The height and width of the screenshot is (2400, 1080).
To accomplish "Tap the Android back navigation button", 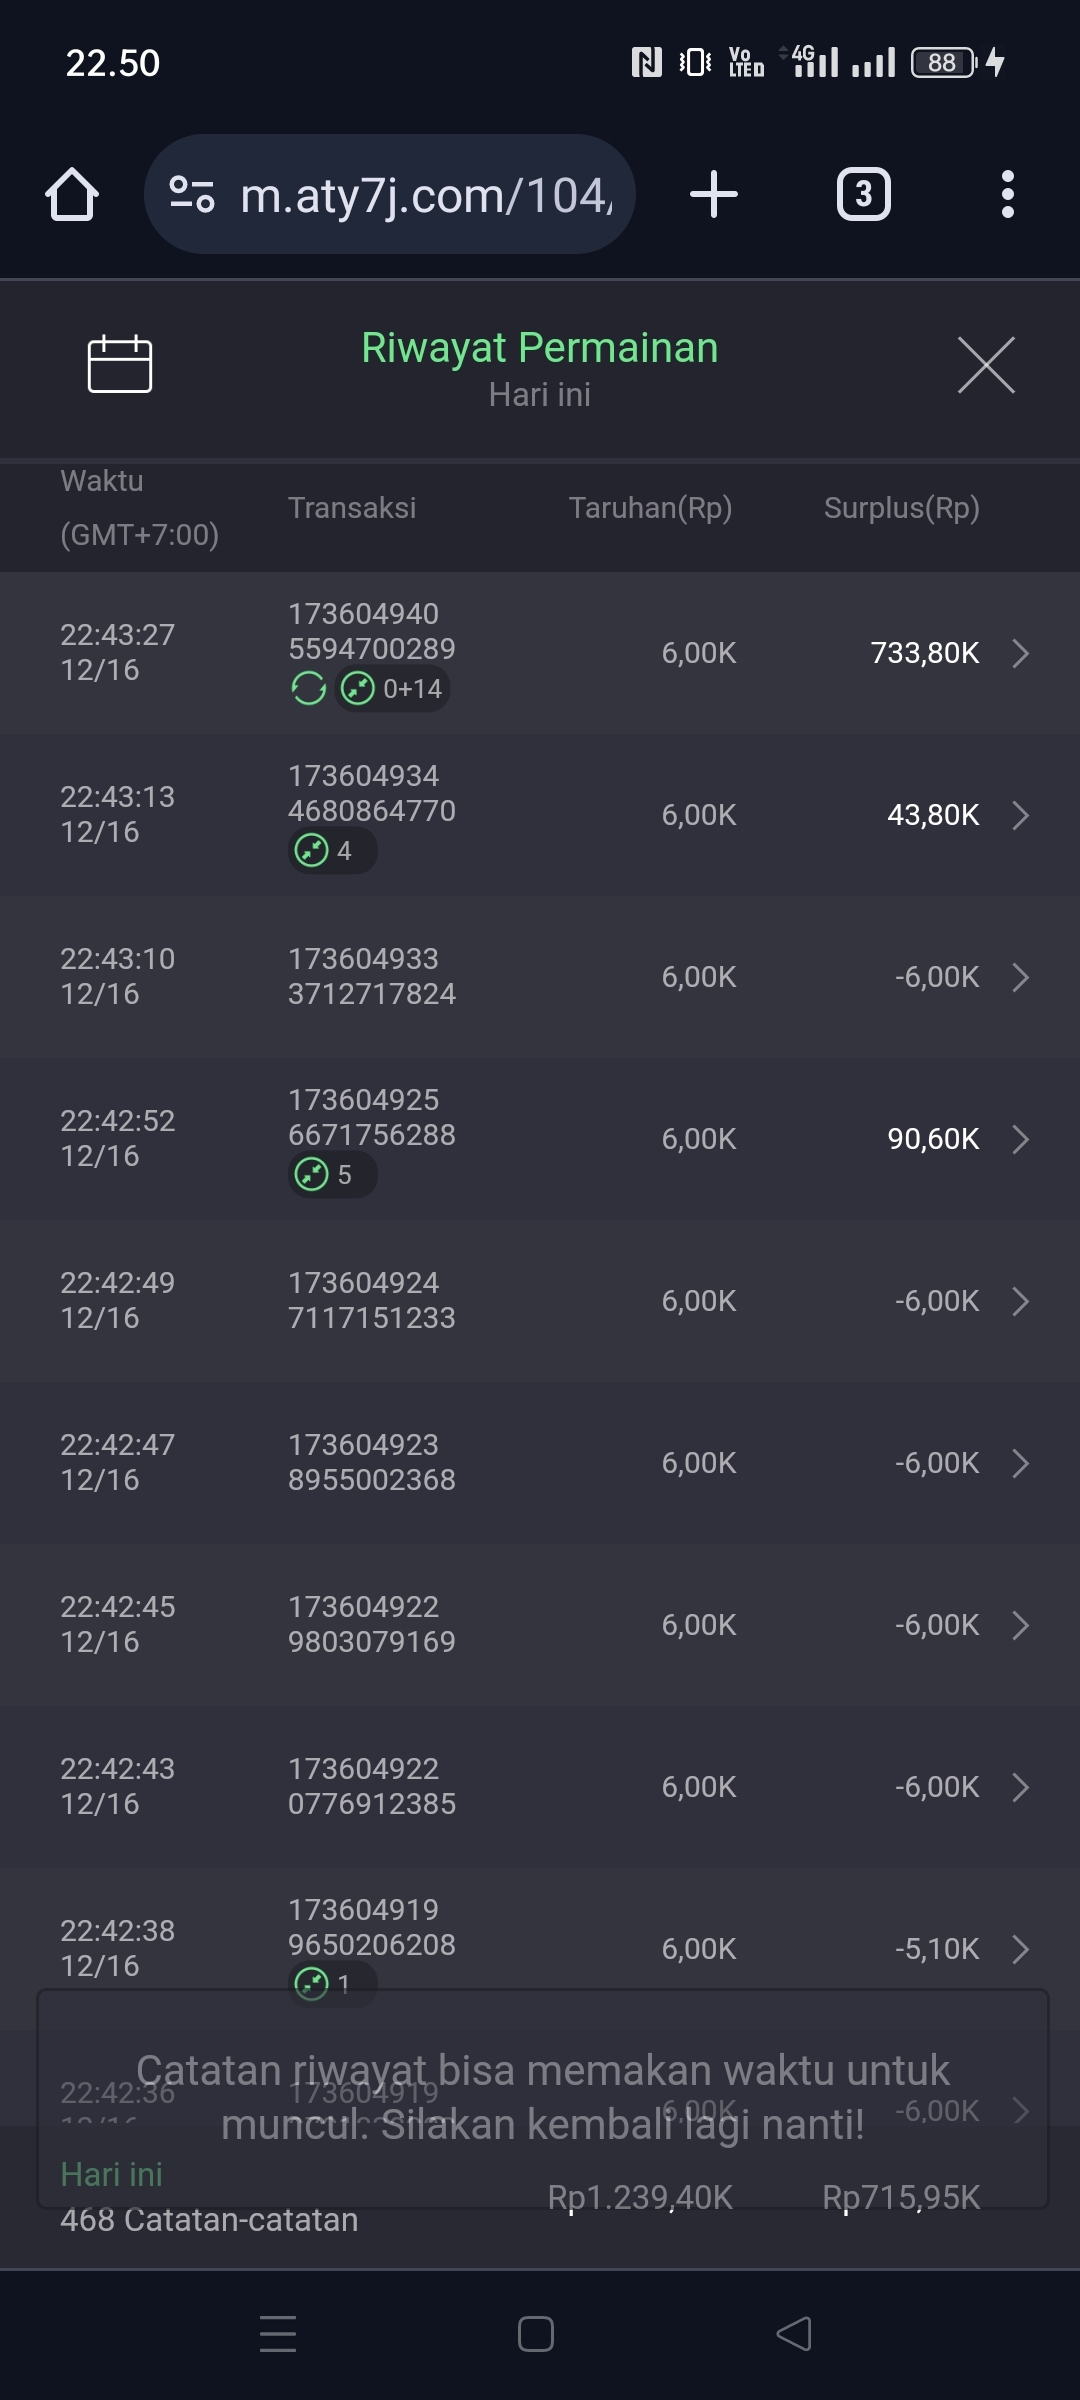I will coord(794,2334).
